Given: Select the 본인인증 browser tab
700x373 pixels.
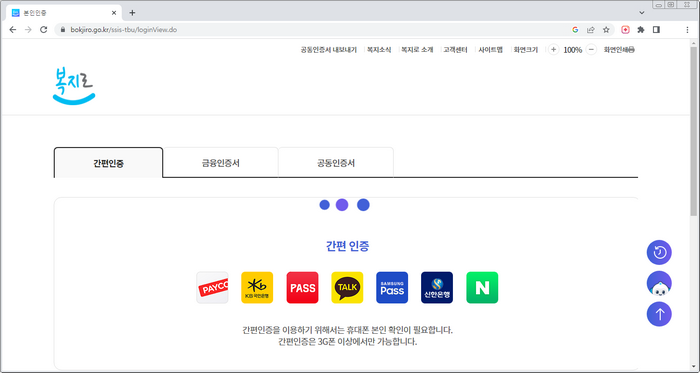Looking at the screenshot, I should click(63, 13).
